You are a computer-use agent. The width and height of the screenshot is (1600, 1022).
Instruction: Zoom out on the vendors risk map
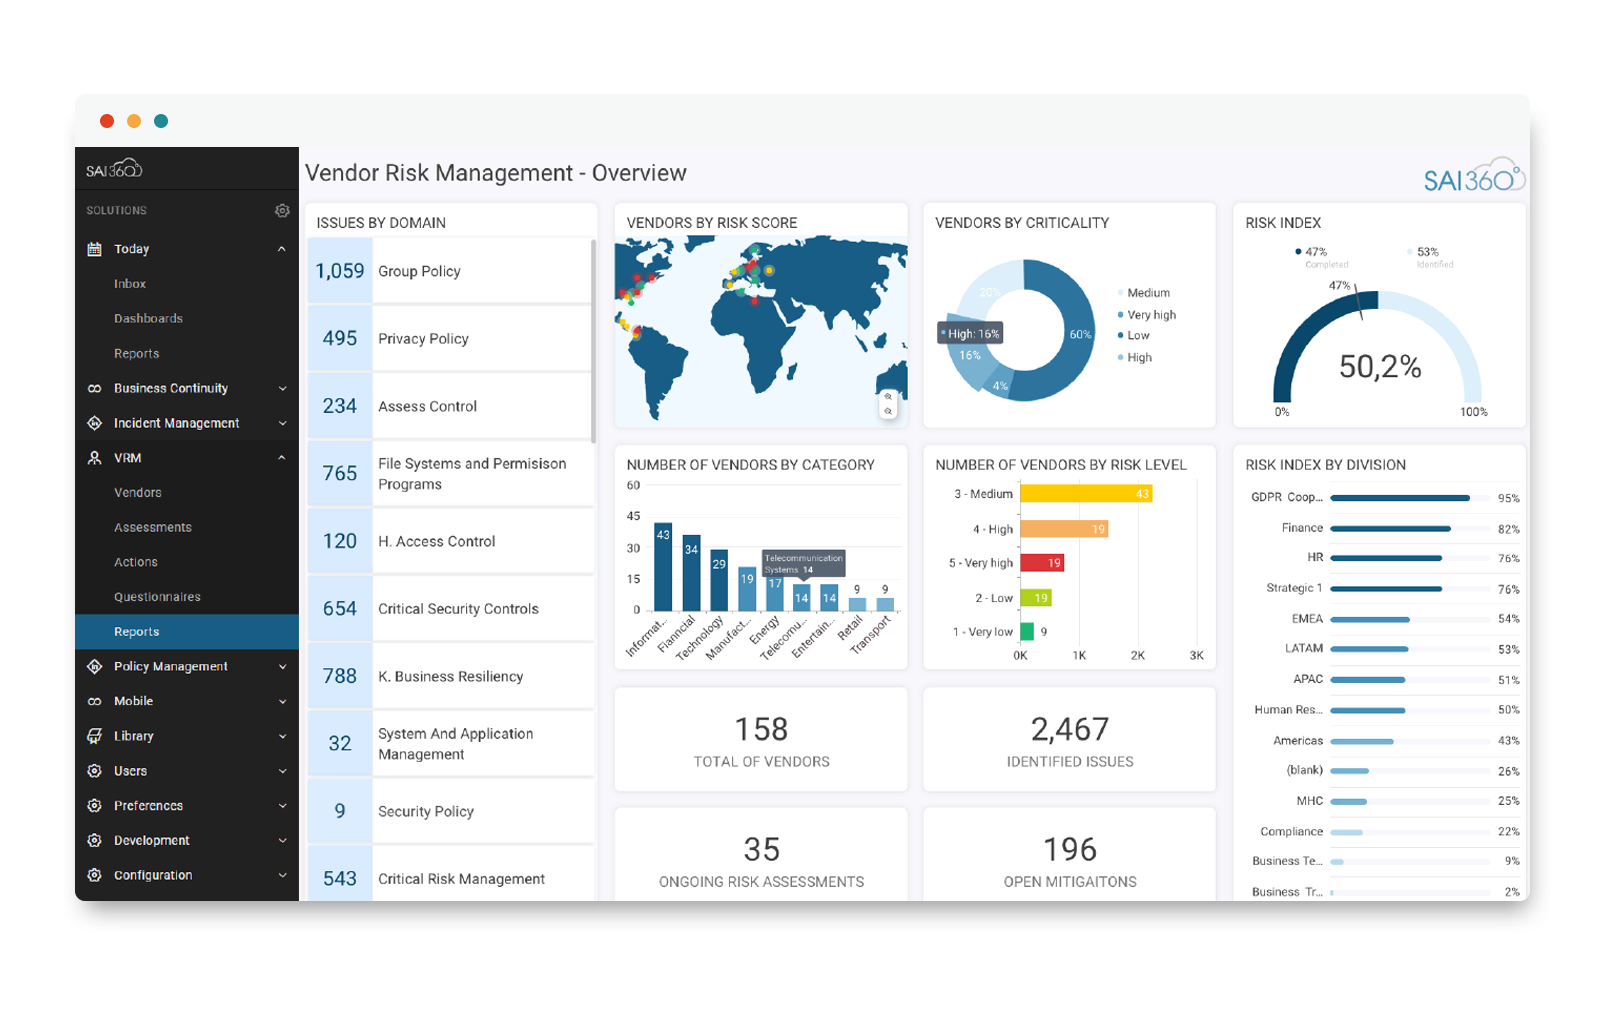[888, 411]
